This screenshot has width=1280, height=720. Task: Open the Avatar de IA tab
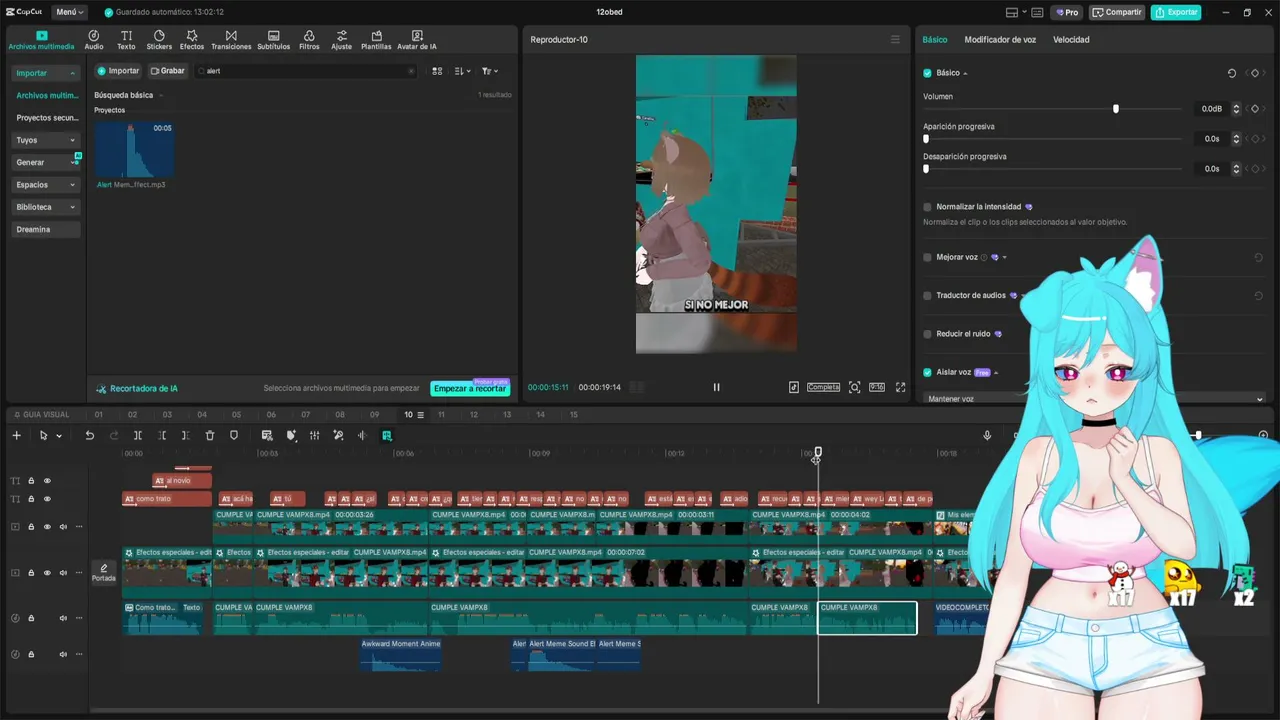coord(417,40)
